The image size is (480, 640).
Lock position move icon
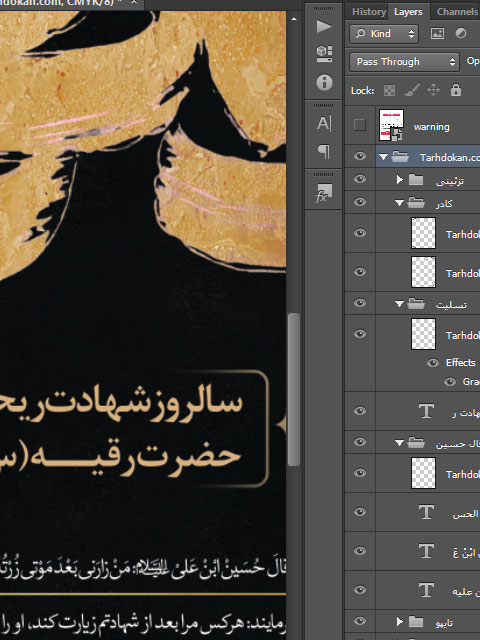click(433, 90)
